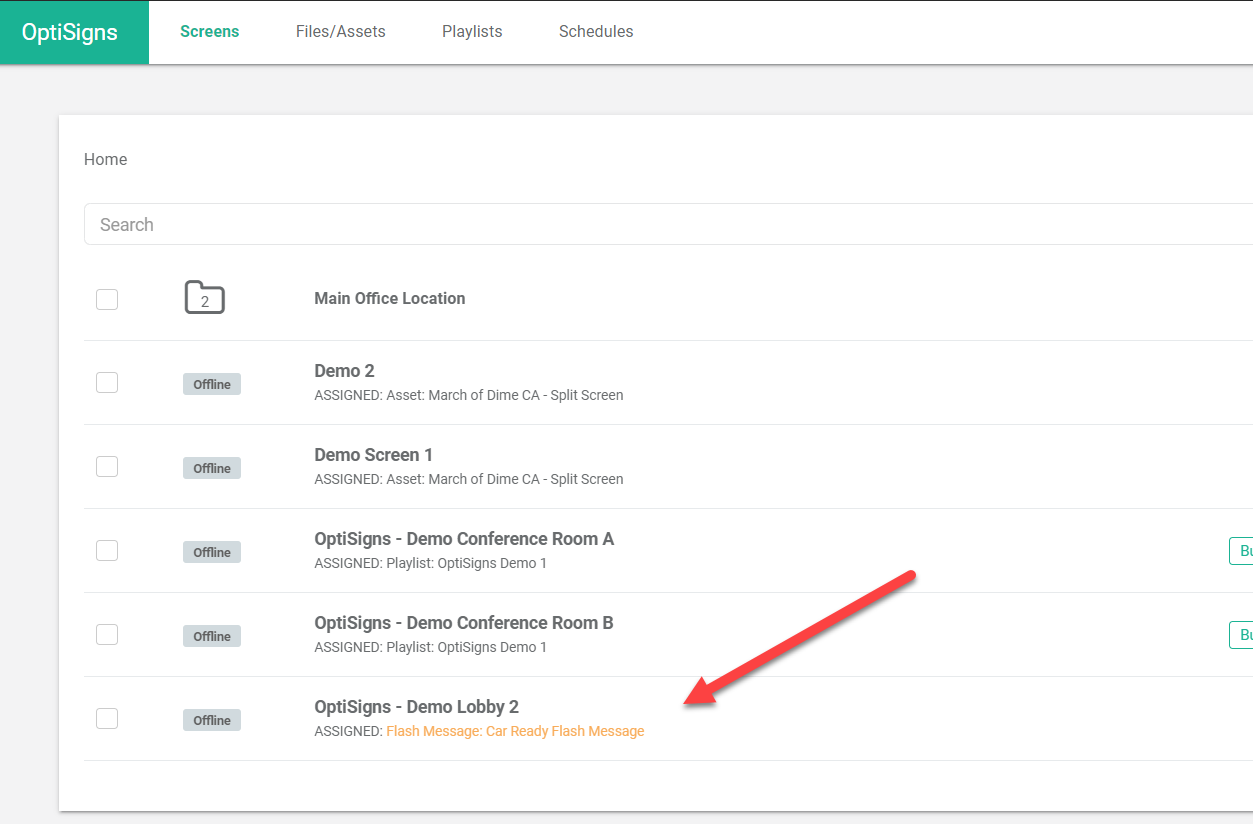Click the Offline badge for Conference Room A

tap(212, 552)
